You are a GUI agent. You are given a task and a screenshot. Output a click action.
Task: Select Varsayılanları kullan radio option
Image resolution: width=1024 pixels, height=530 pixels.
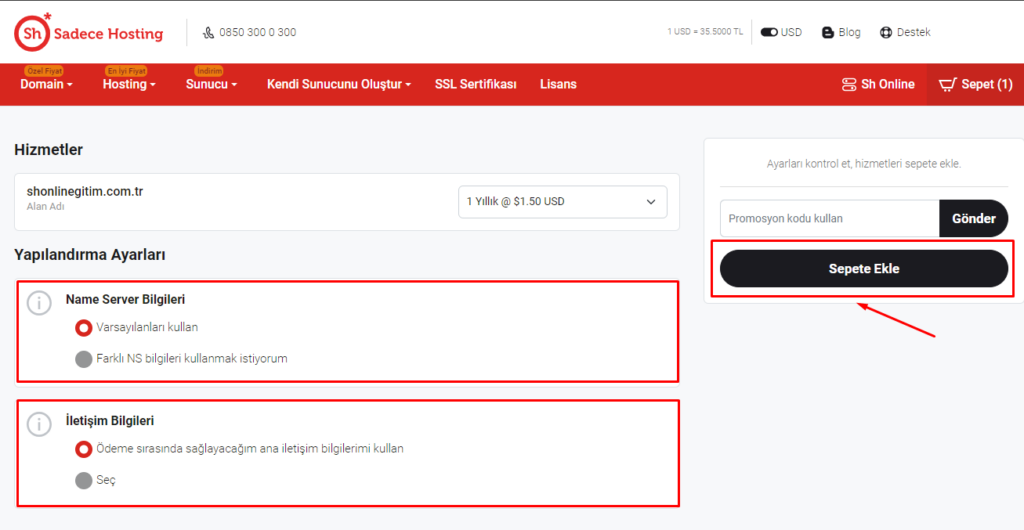84,327
